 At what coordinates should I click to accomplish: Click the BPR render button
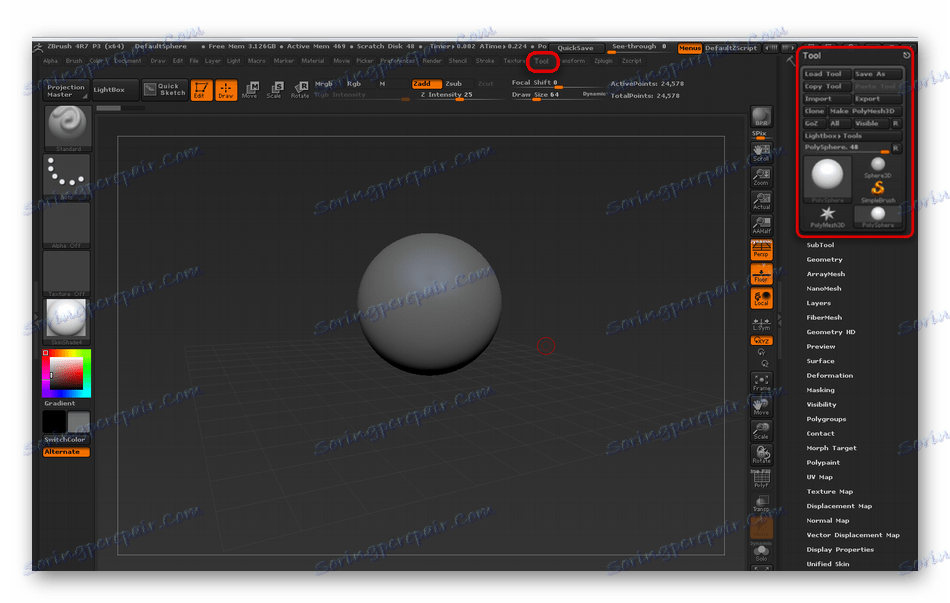pyautogui.click(x=762, y=116)
